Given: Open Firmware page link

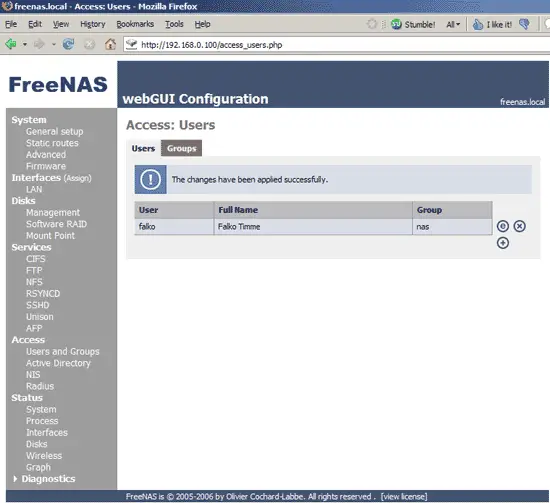Looking at the screenshot, I should (x=46, y=166).
